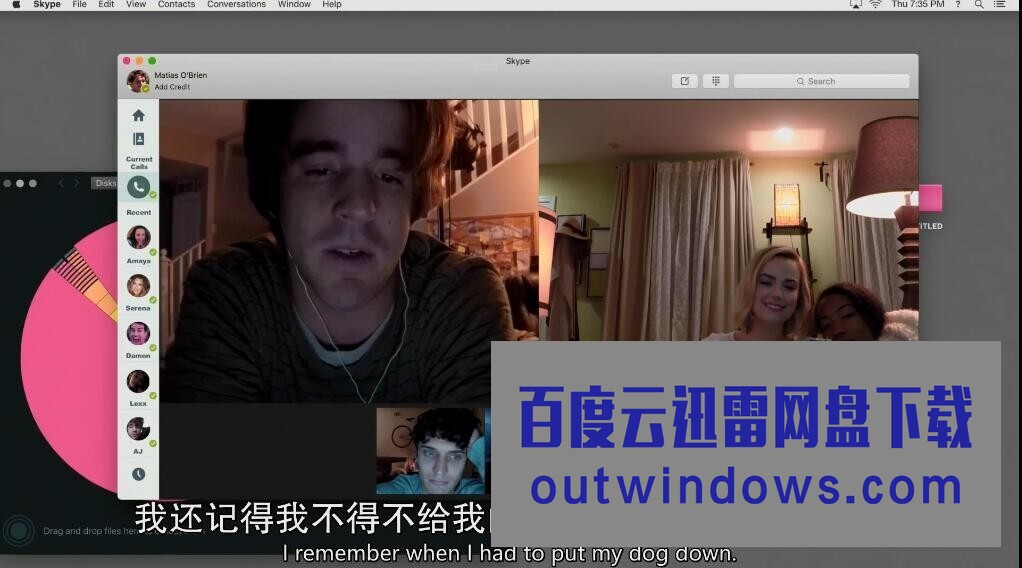Click the menu bar clock Thu 7:35 PM
This screenshot has height=568, width=1022.
click(918, 4)
